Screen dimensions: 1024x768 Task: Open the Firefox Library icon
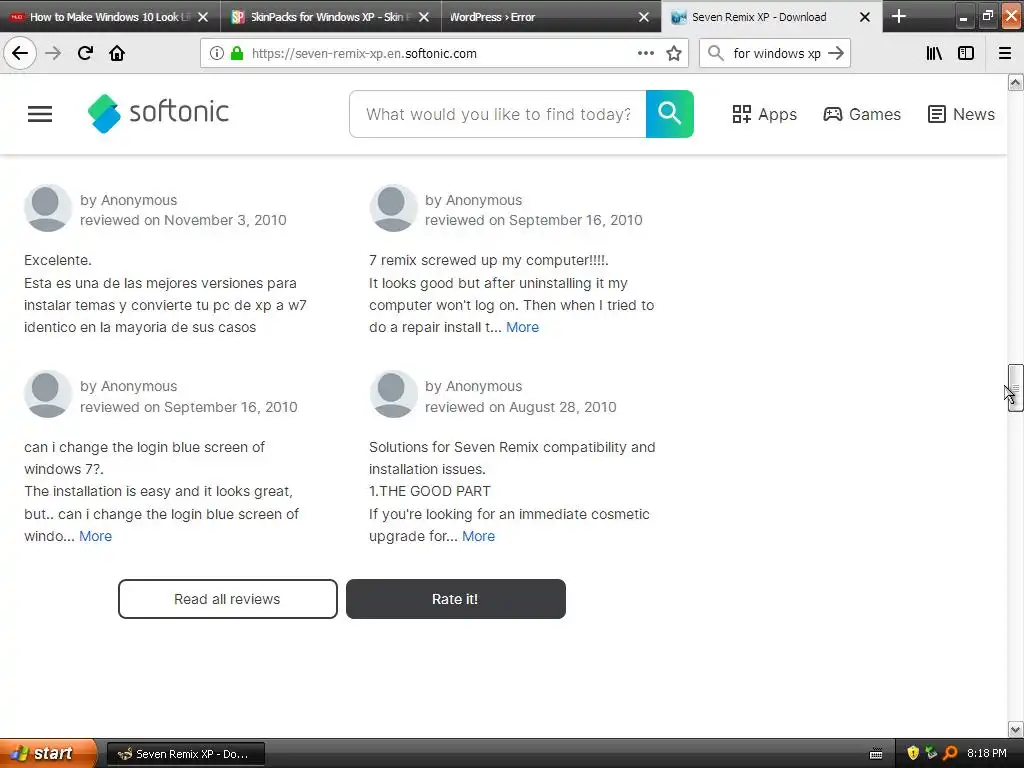point(934,54)
